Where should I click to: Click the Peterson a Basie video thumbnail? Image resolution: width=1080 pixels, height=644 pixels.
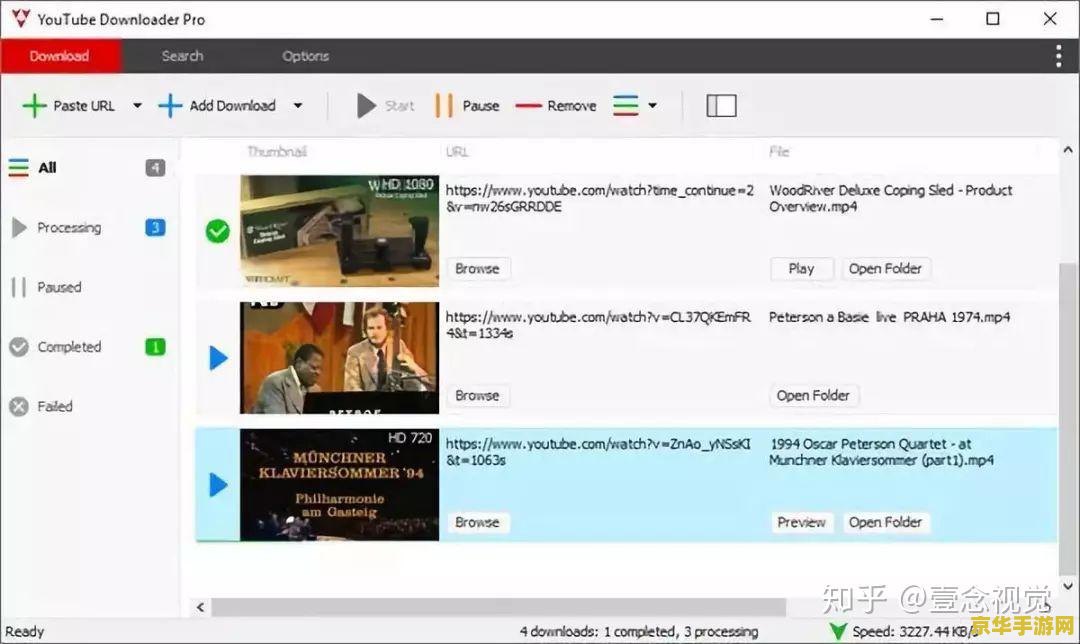click(x=340, y=357)
